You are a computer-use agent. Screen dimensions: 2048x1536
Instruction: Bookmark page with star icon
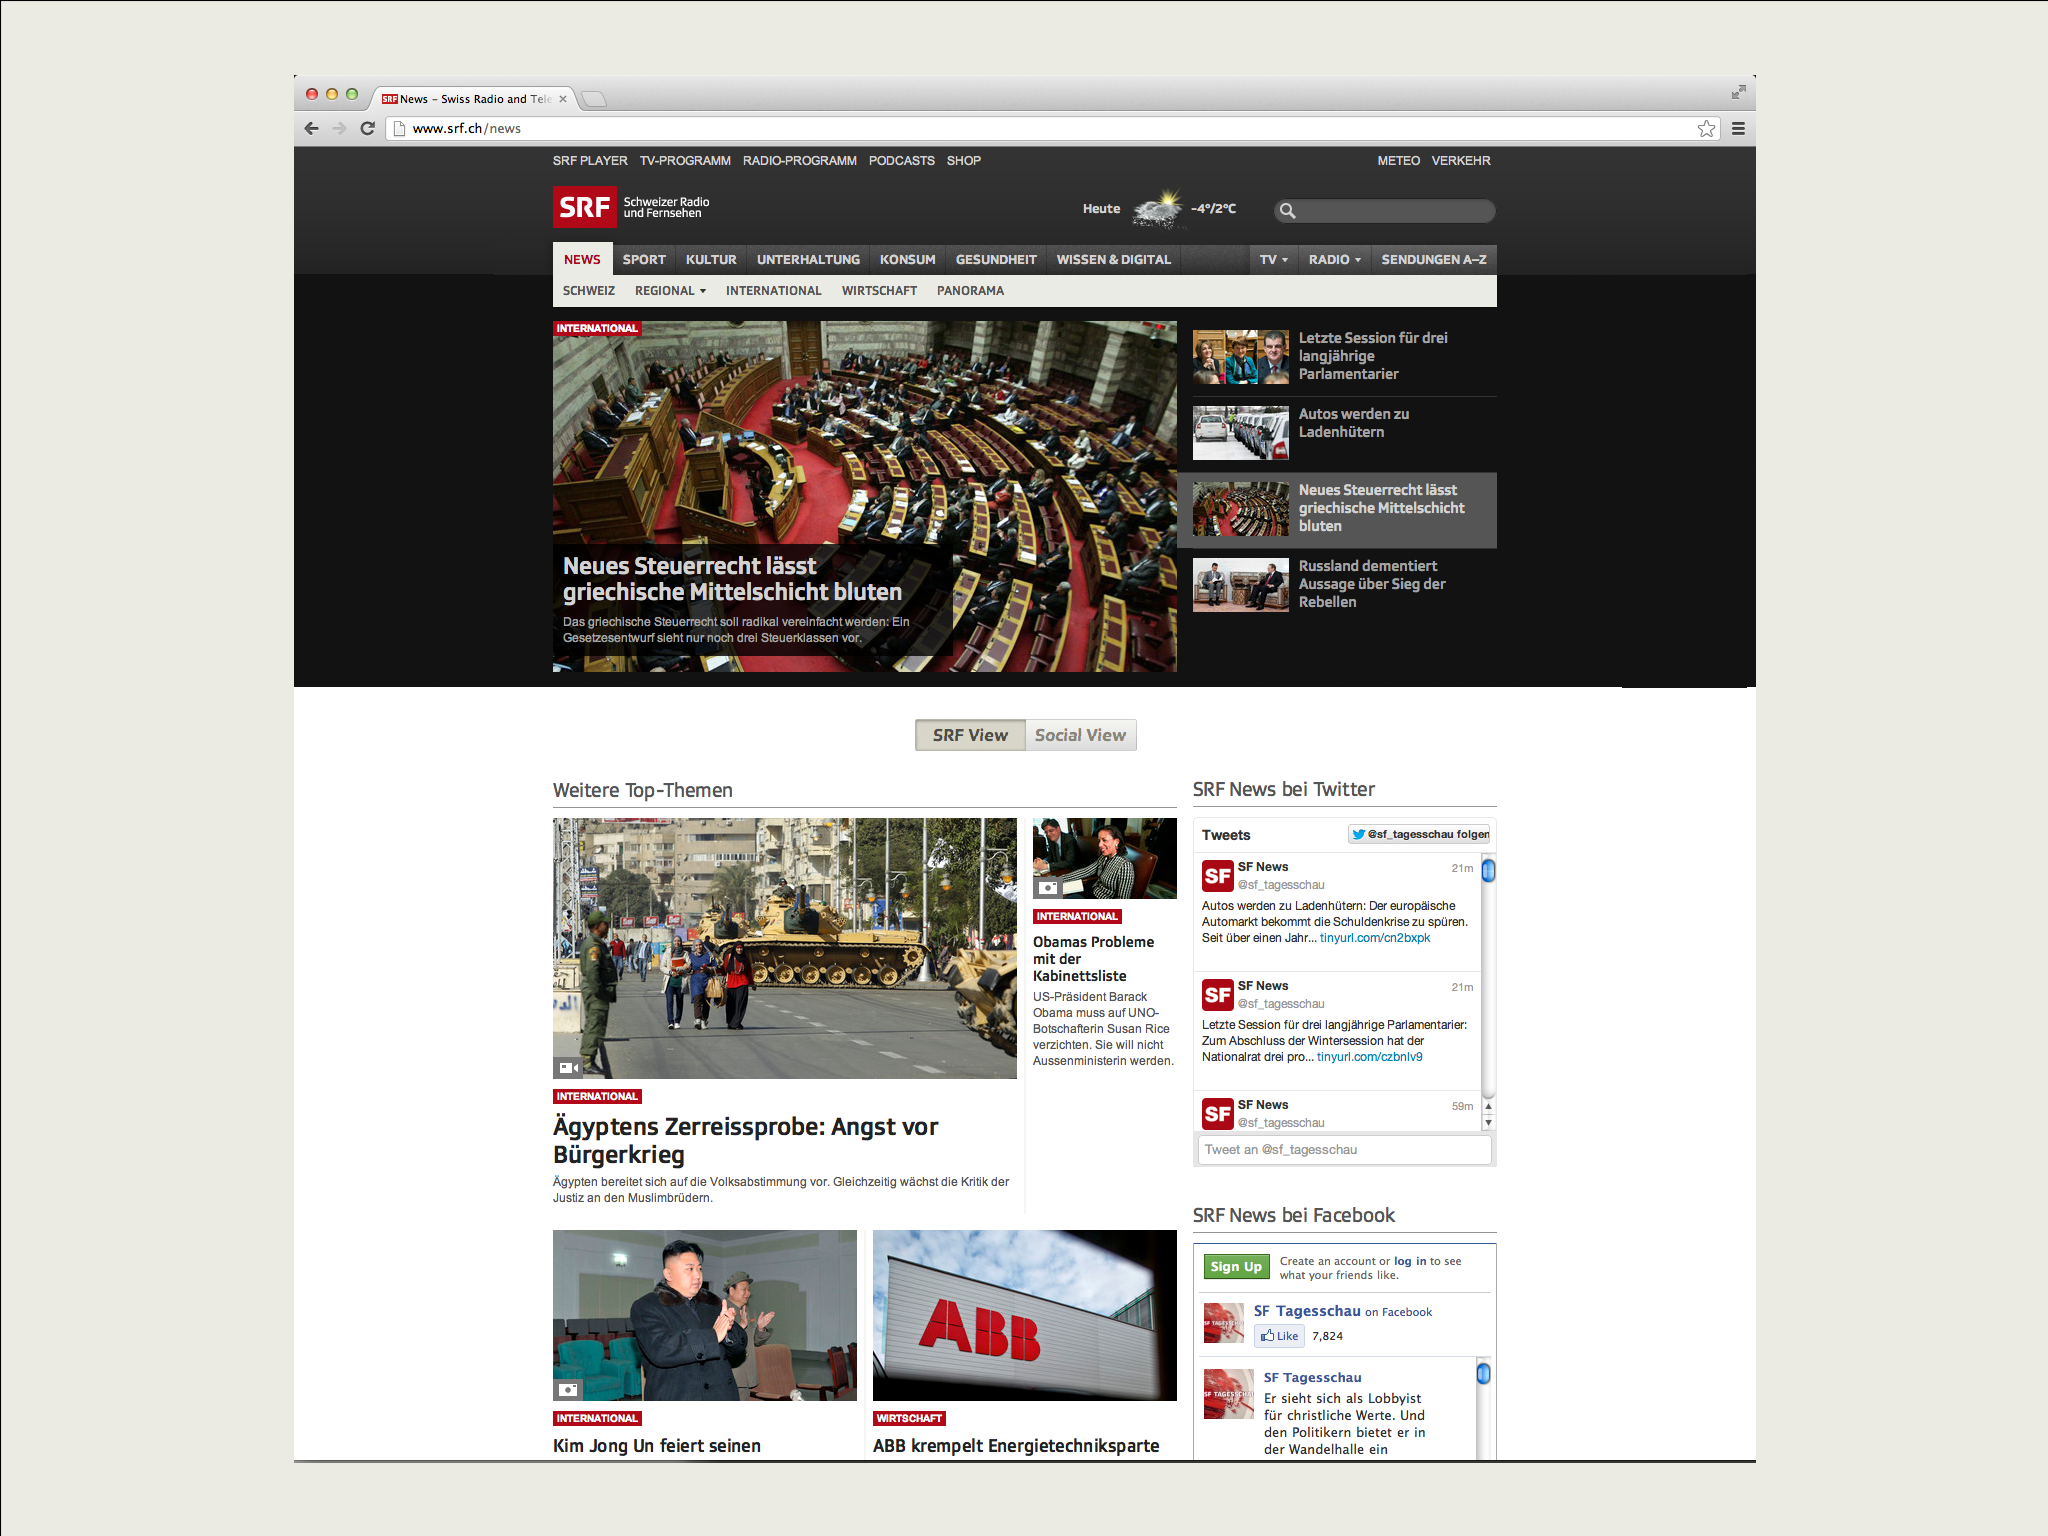[1706, 128]
